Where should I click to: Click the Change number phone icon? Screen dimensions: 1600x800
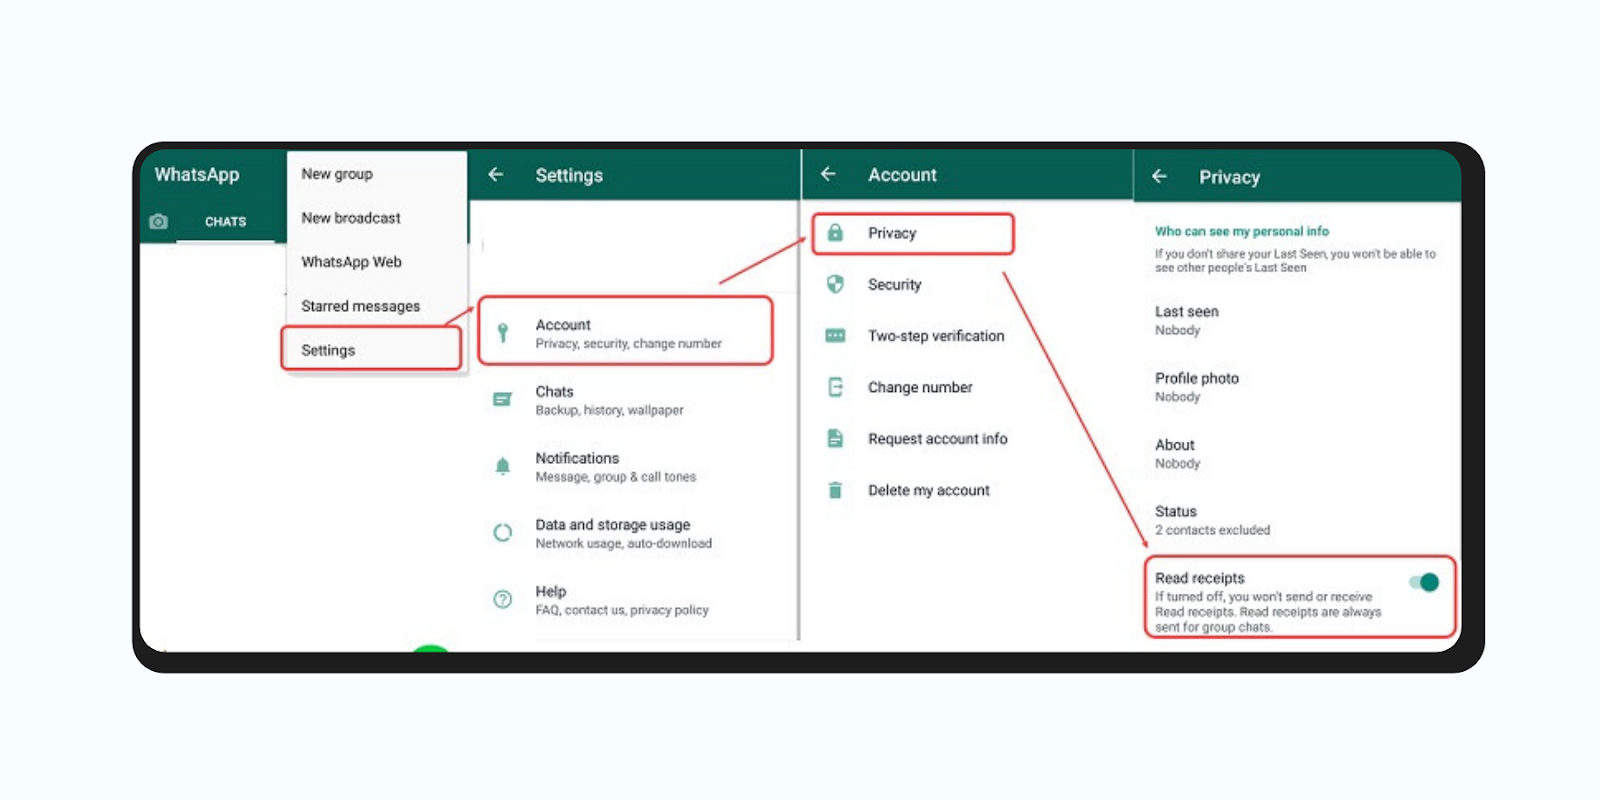pos(835,387)
